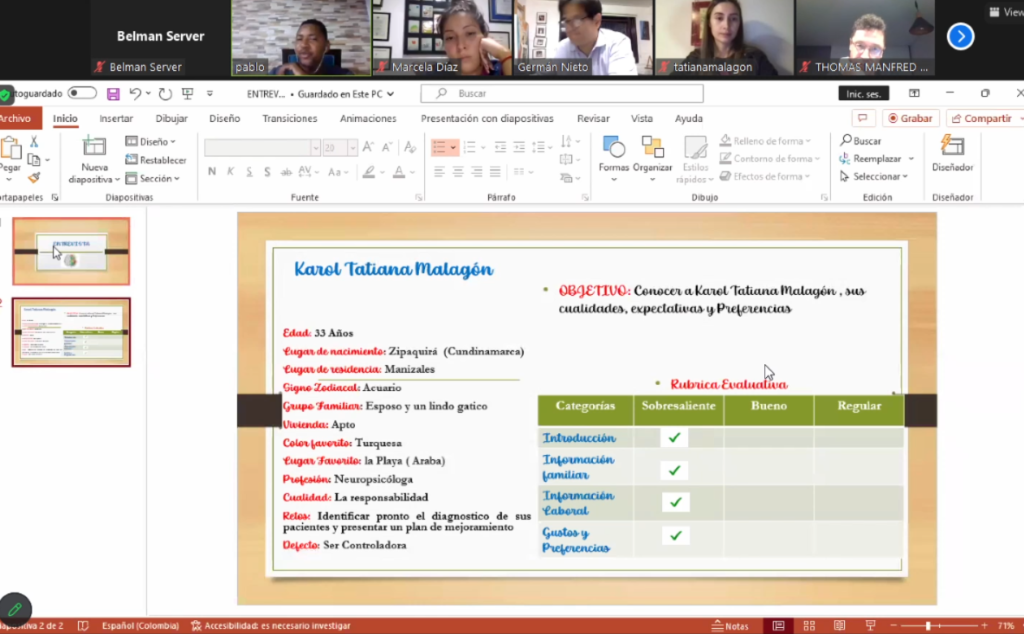Switch to the Insertar tab
The height and width of the screenshot is (634, 1024).
click(x=116, y=118)
